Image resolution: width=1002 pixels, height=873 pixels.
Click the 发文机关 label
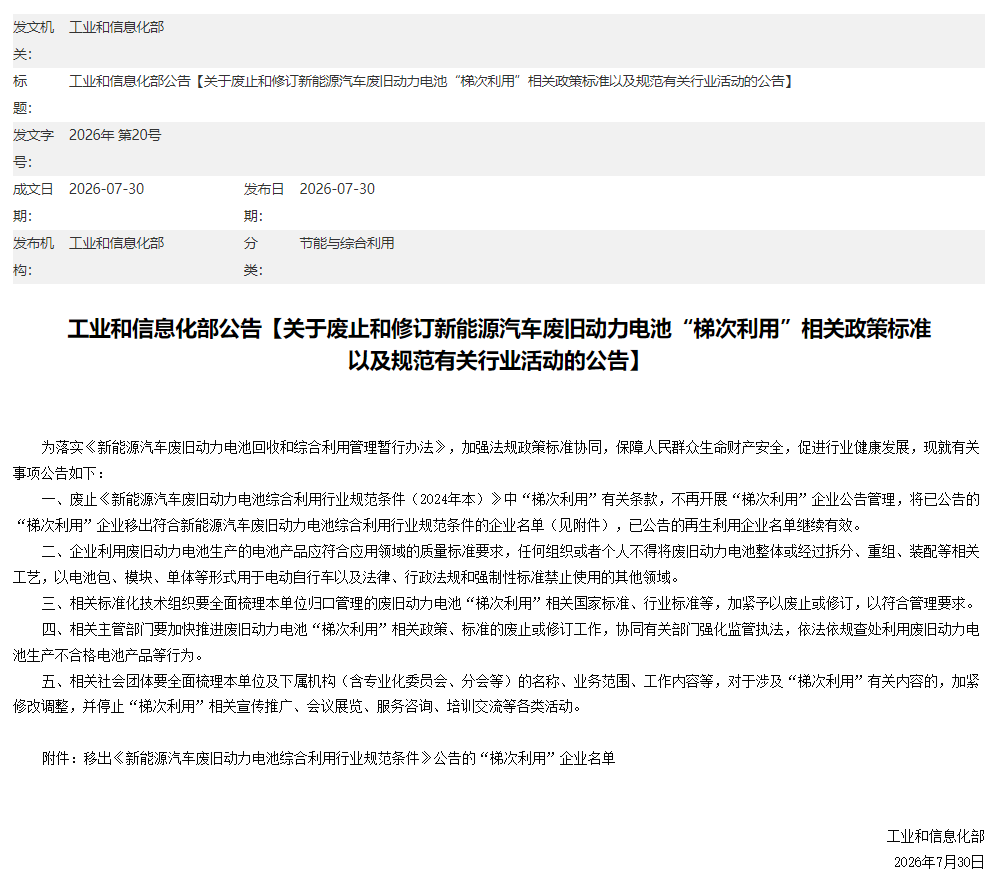(x=33, y=41)
